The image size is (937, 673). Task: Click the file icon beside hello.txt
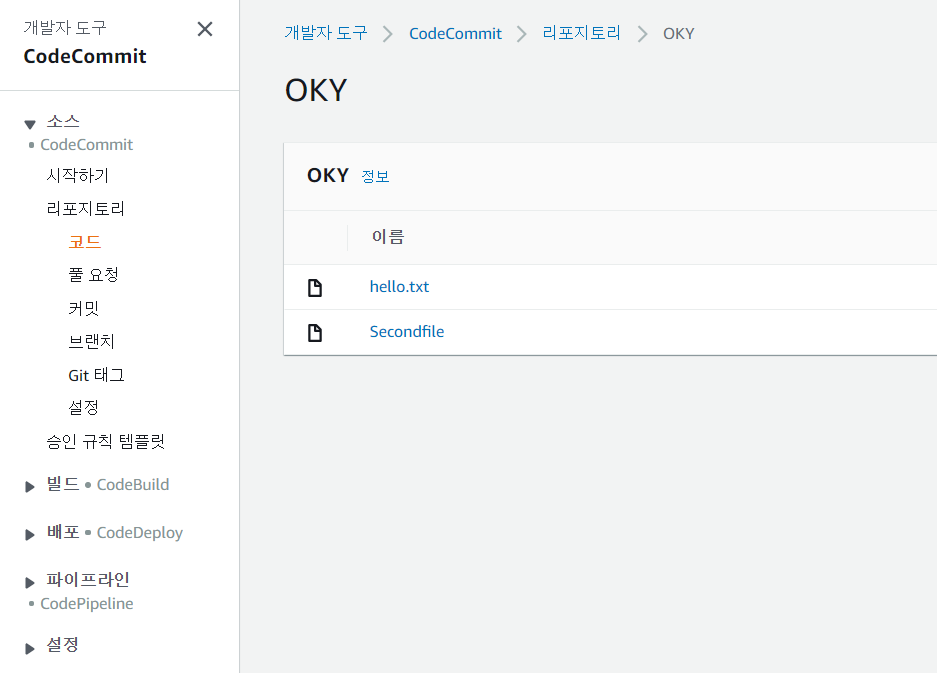pyautogui.click(x=315, y=287)
